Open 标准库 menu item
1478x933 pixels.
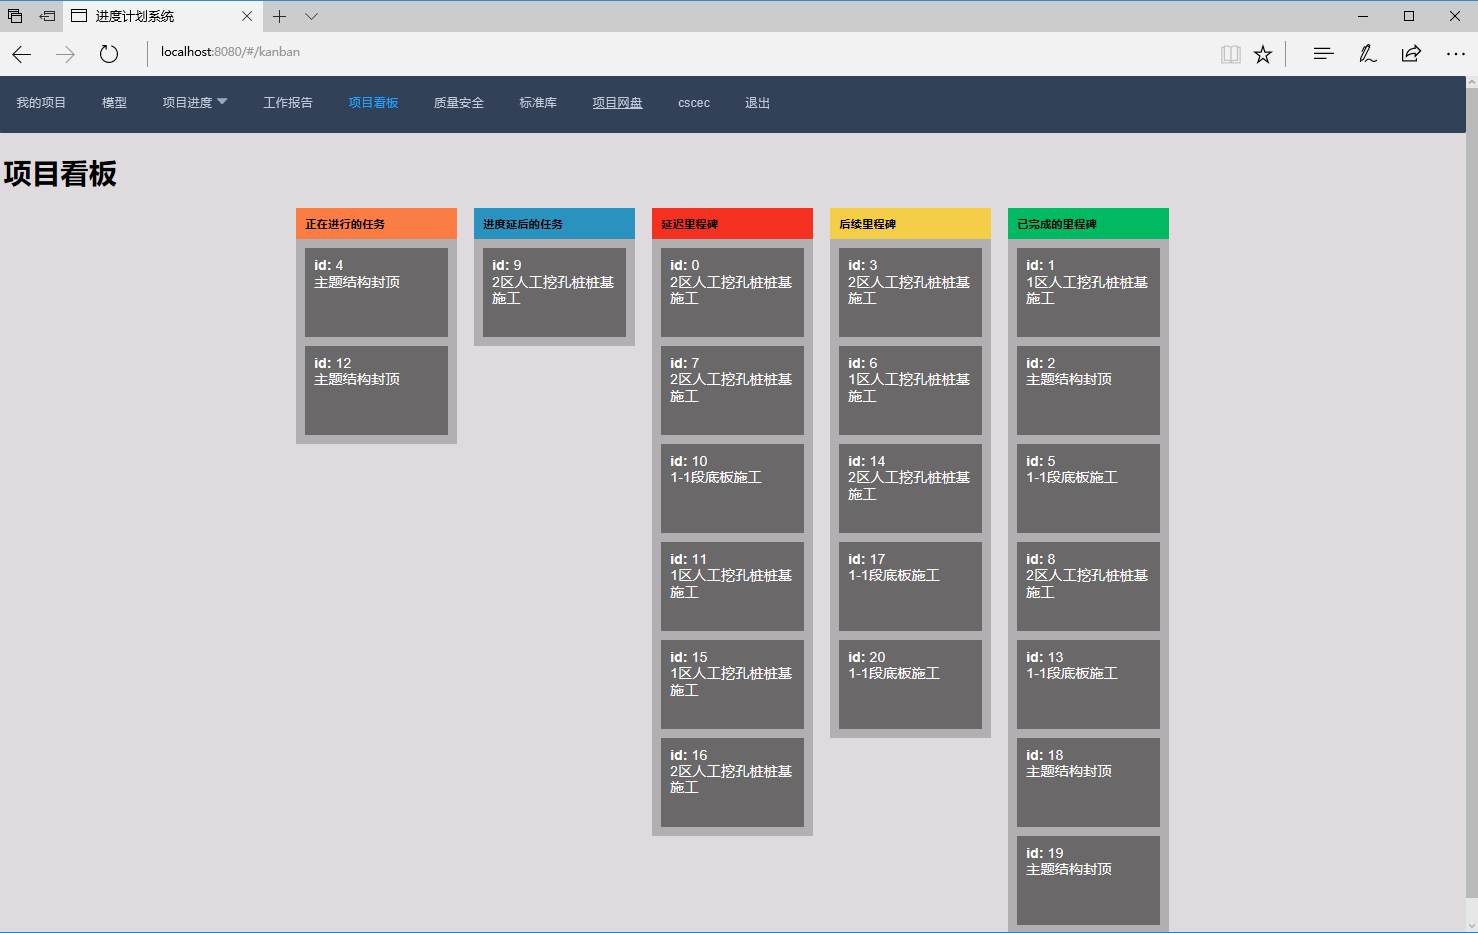coord(538,103)
